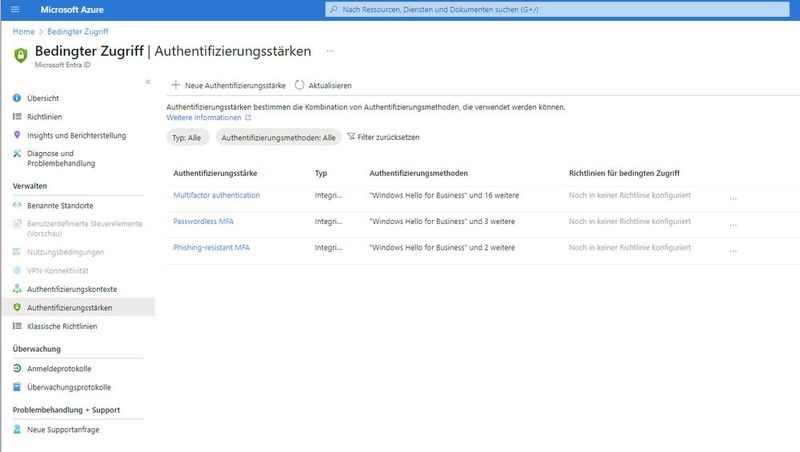Open Phishing-resistant MFA strength
Viewport: 800px width, 452px height.
(211, 247)
